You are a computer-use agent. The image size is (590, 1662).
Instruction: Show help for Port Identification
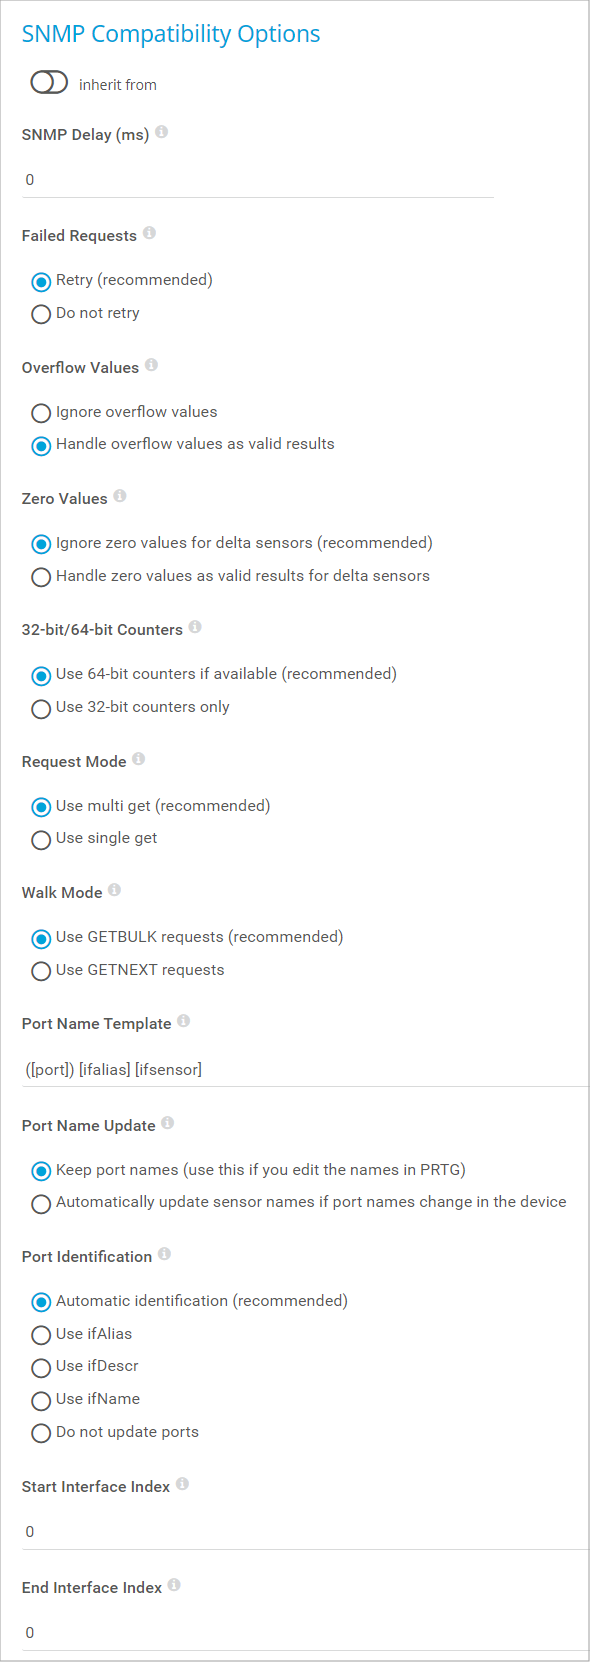164,1254
